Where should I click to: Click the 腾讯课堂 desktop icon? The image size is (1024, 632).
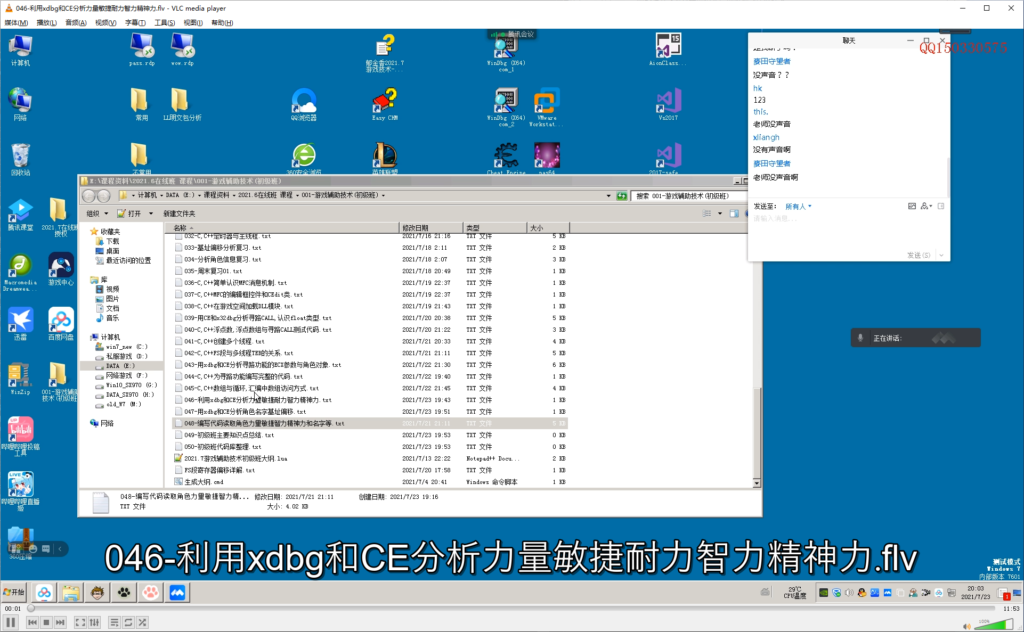(20, 215)
